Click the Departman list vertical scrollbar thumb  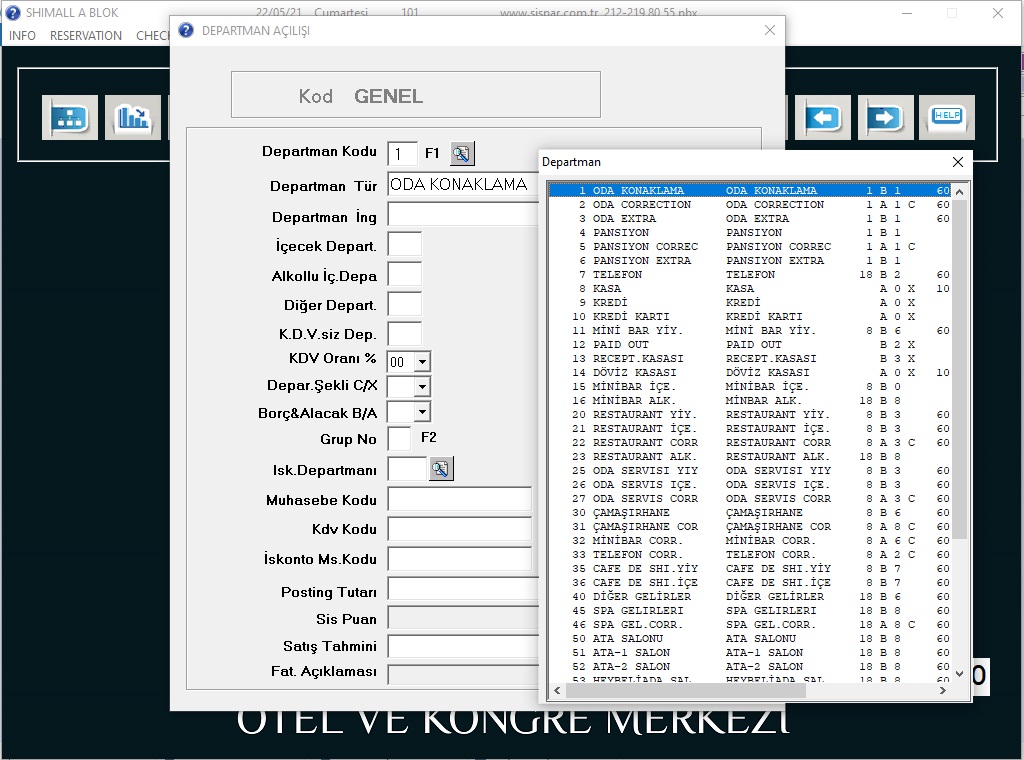[959, 369]
